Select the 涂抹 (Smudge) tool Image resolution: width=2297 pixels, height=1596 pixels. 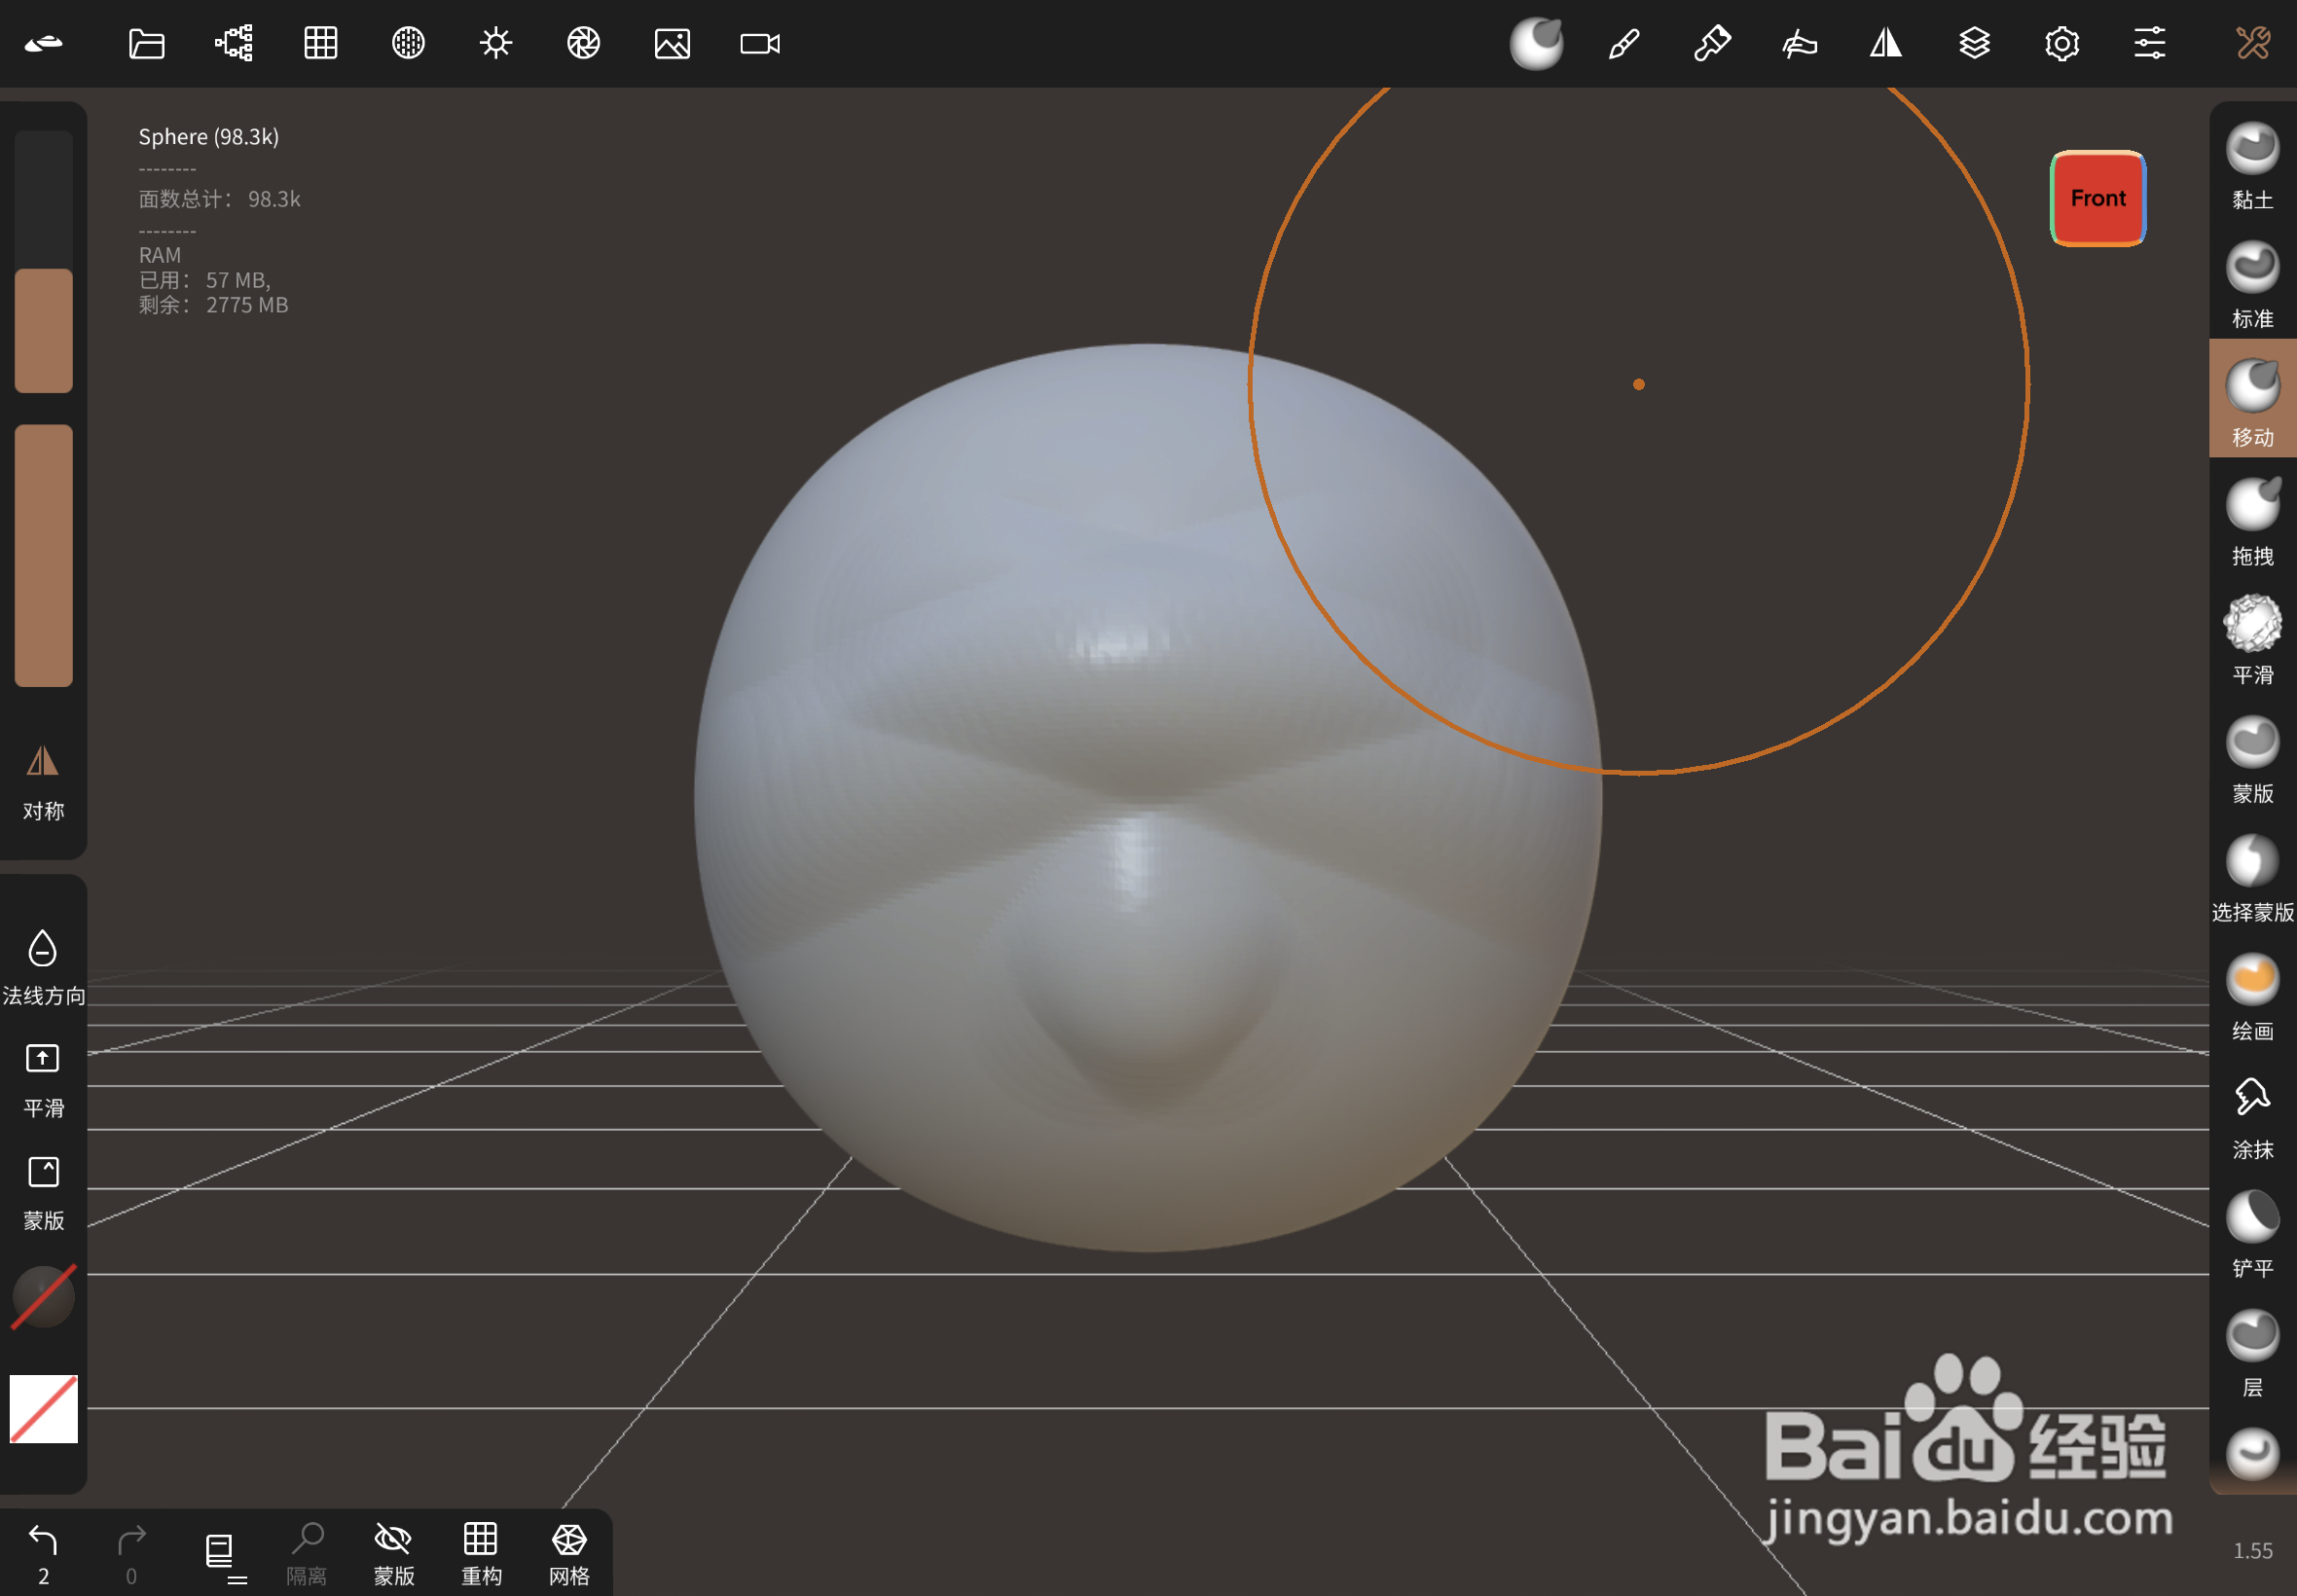(2251, 1099)
